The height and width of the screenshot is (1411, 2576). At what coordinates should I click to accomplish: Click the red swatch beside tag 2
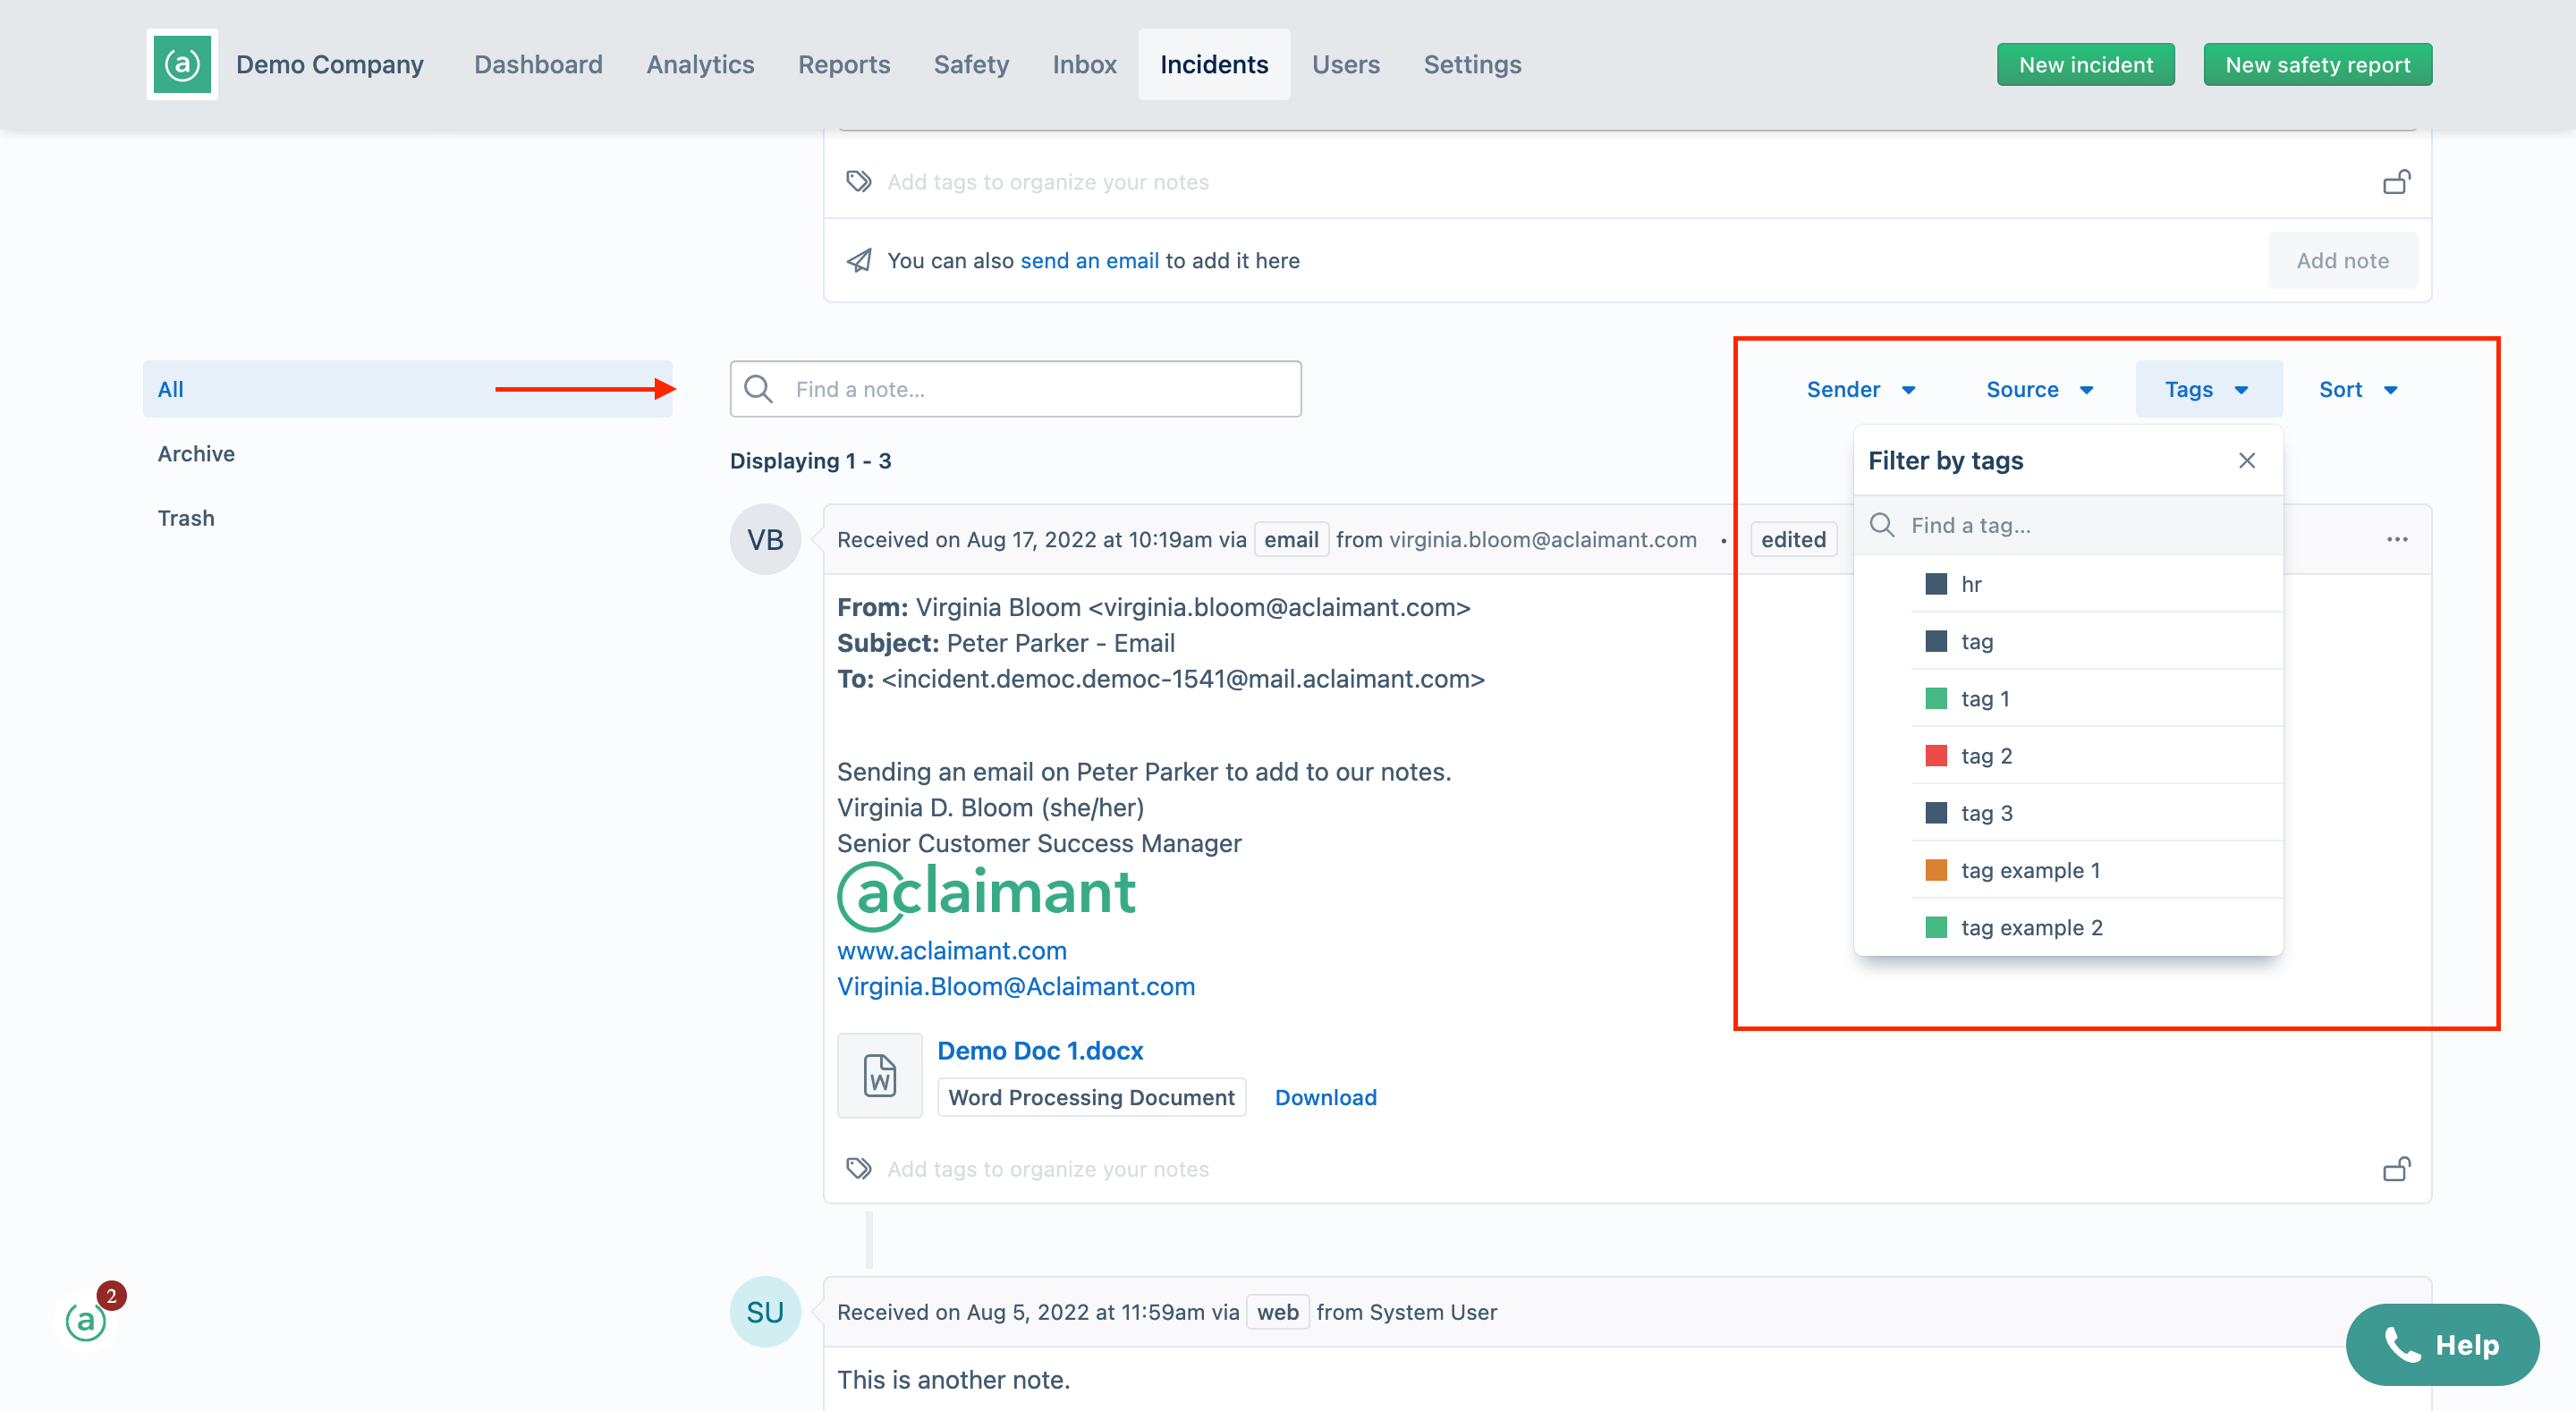[1936, 755]
